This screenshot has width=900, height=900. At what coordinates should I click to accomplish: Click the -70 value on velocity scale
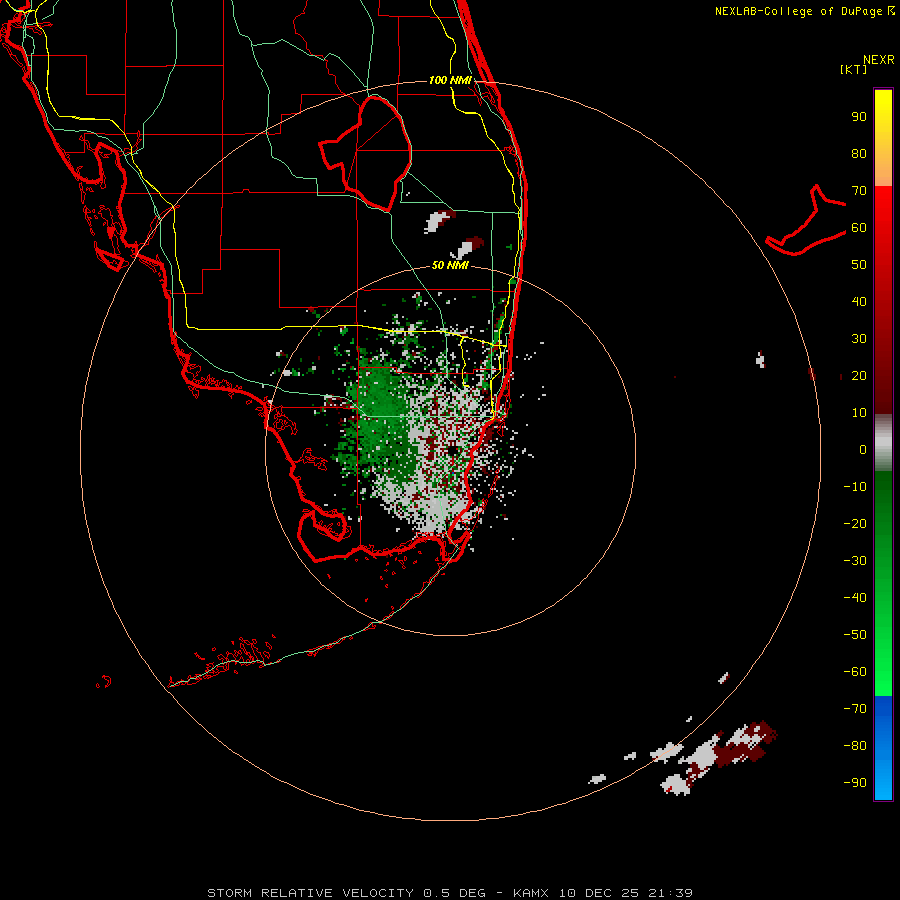pyautogui.click(x=855, y=708)
